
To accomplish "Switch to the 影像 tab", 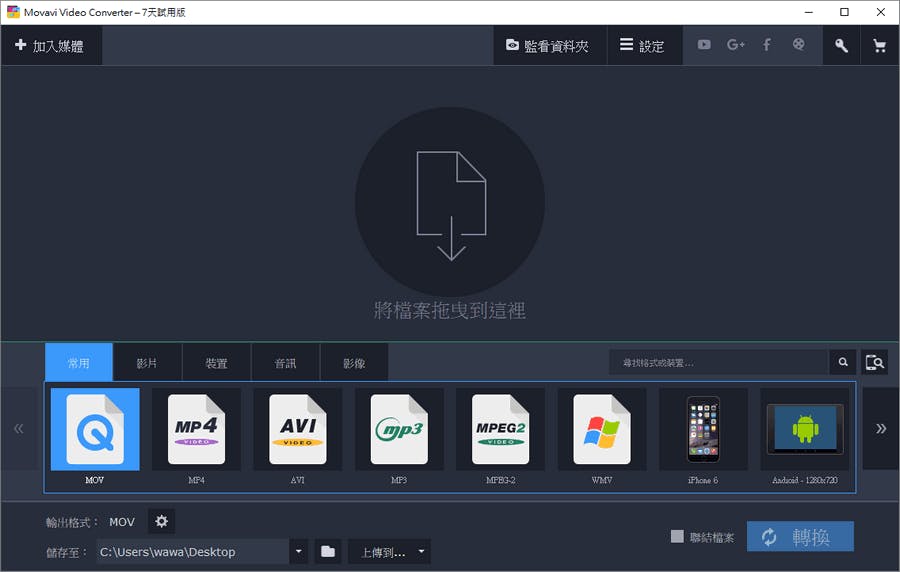I will (x=354, y=362).
